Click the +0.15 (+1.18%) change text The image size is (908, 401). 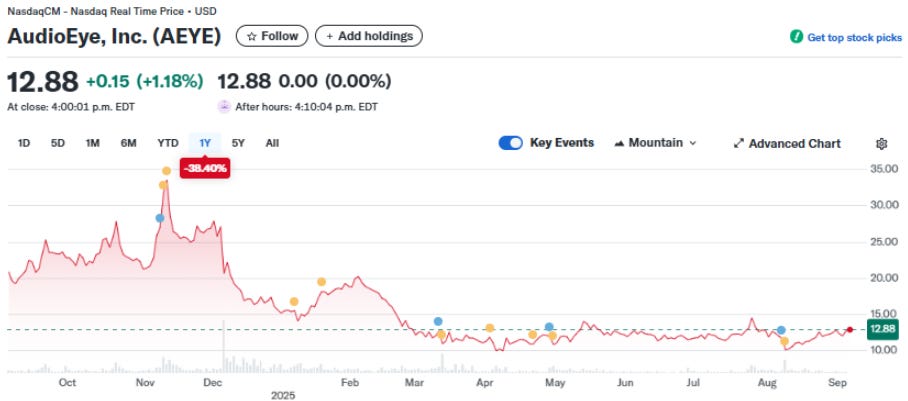click(x=144, y=81)
